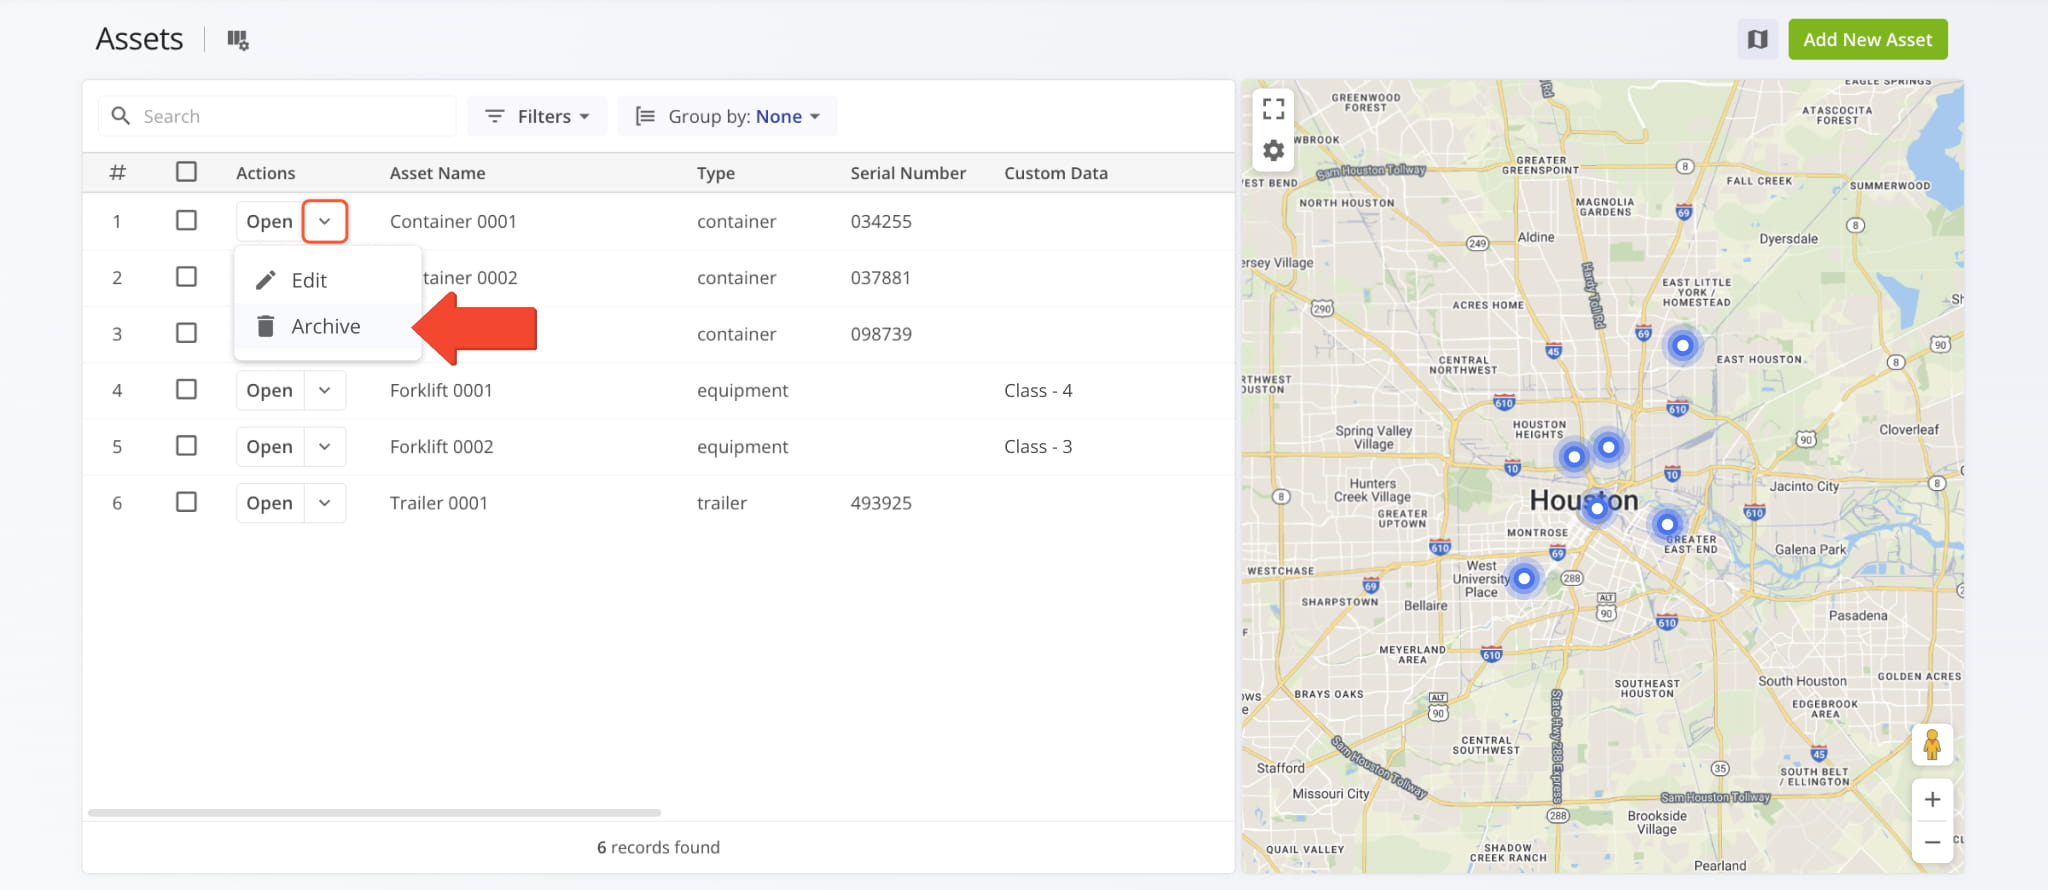Screen dimensions: 2048x890
Task: Open Container 0001 asset
Action: click(269, 221)
